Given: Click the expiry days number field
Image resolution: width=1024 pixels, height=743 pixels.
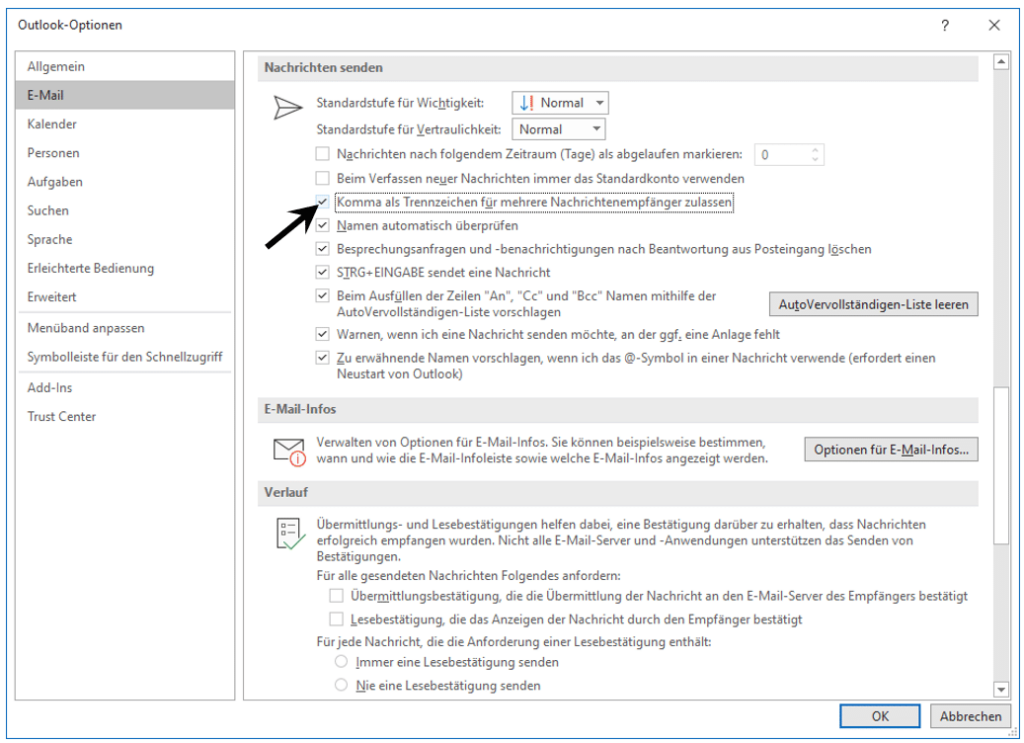Looking at the screenshot, I should coord(782,155).
